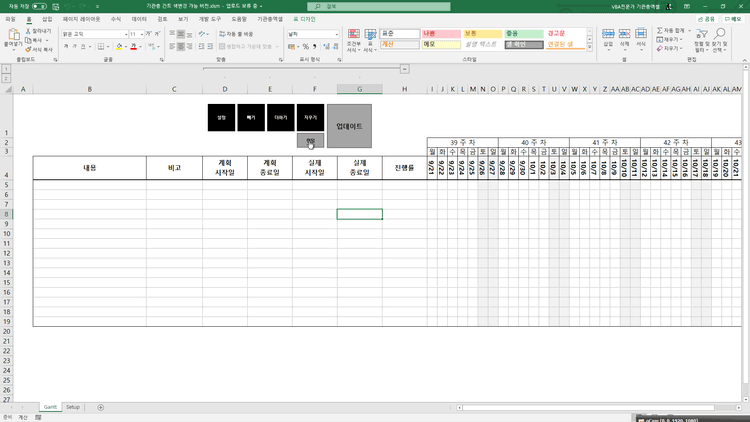Open the AutoSum dropdown arrow
Image resolution: width=750 pixels, height=422 pixels.
point(689,30)
